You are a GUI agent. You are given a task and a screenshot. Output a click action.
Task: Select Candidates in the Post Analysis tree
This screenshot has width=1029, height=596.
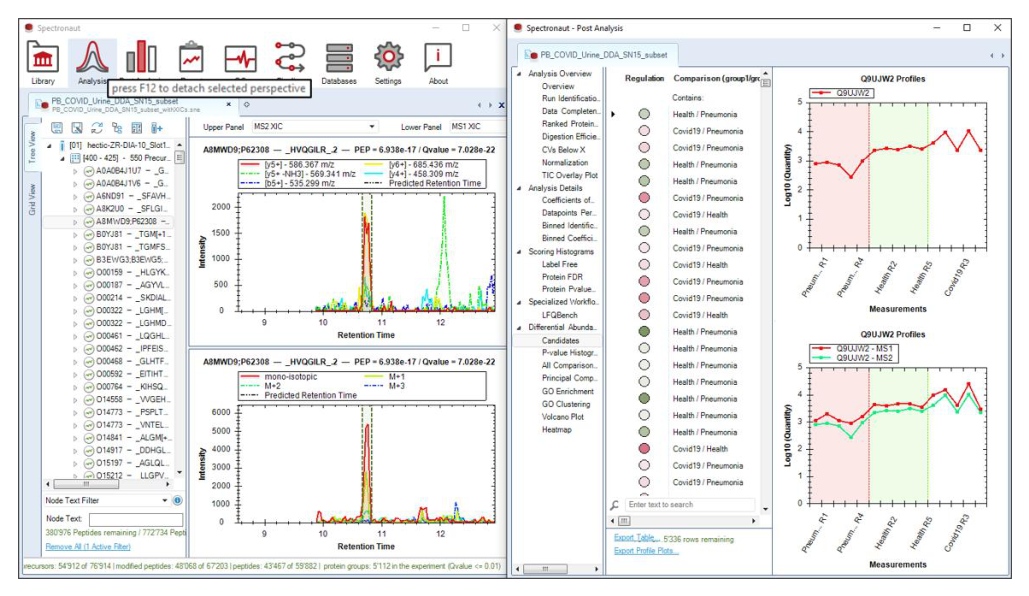pos(560,341)
